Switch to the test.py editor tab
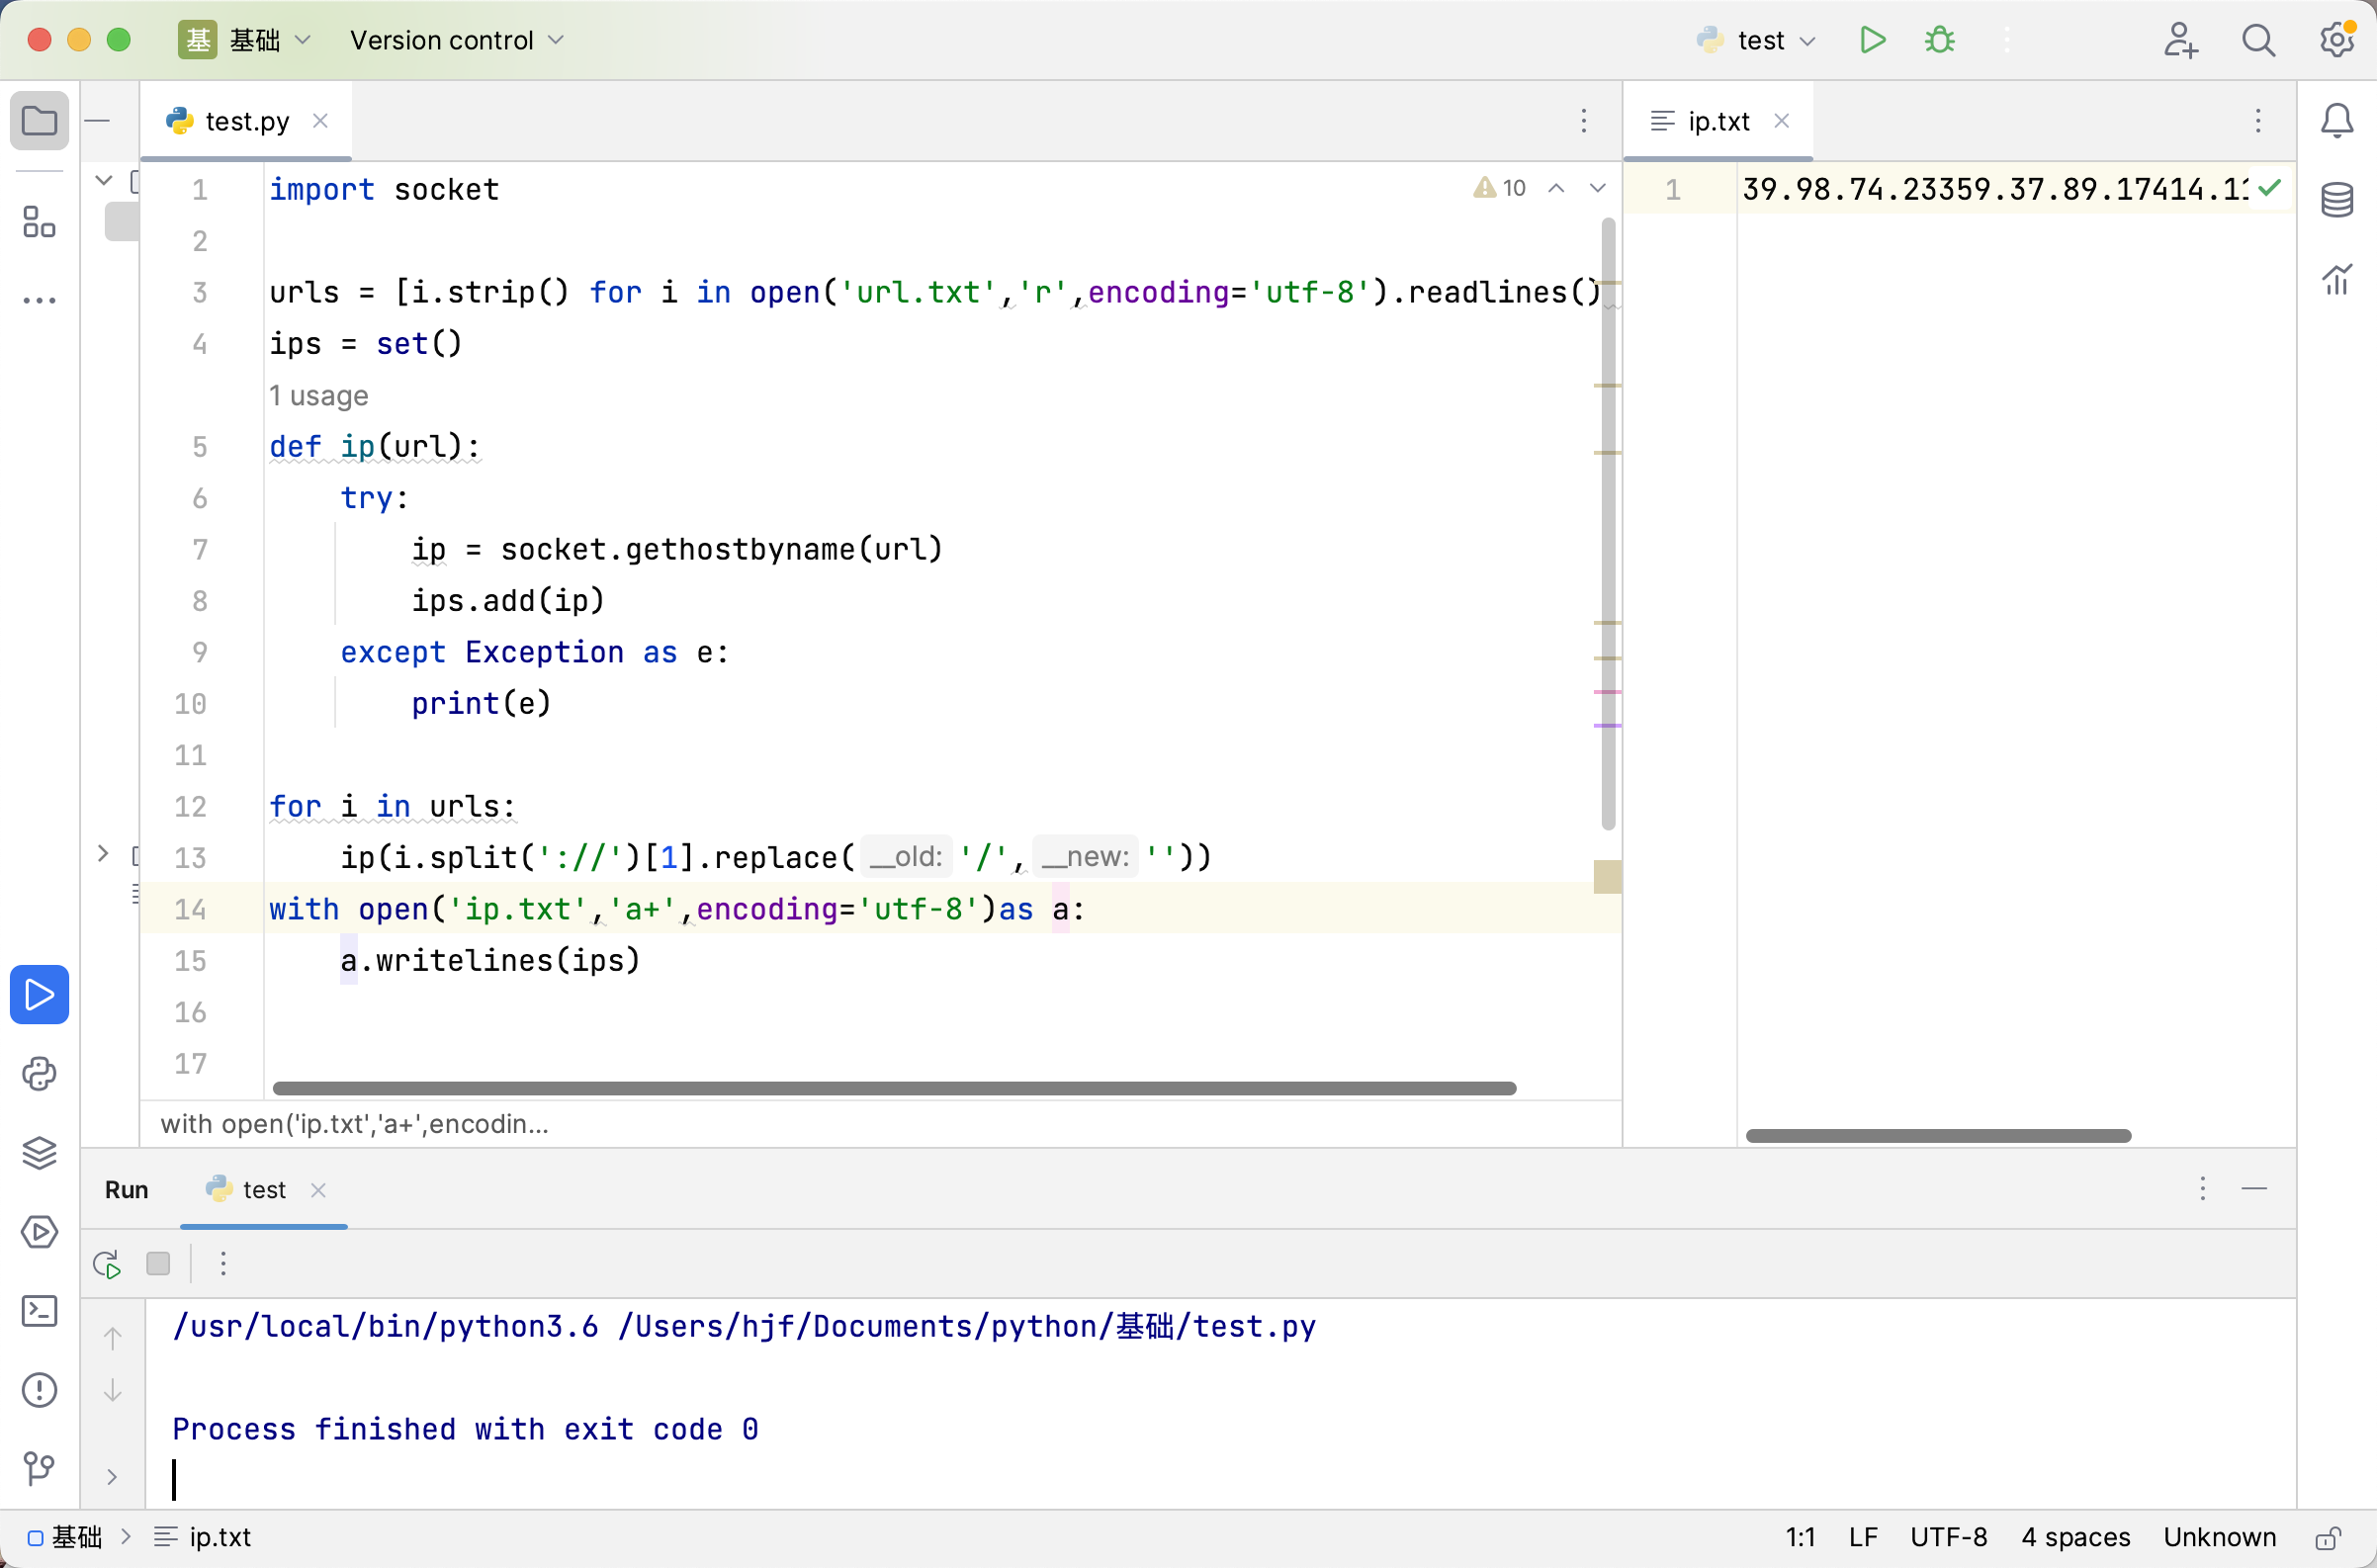This screenshot has height=1568, width=2377. click(246, 121)
